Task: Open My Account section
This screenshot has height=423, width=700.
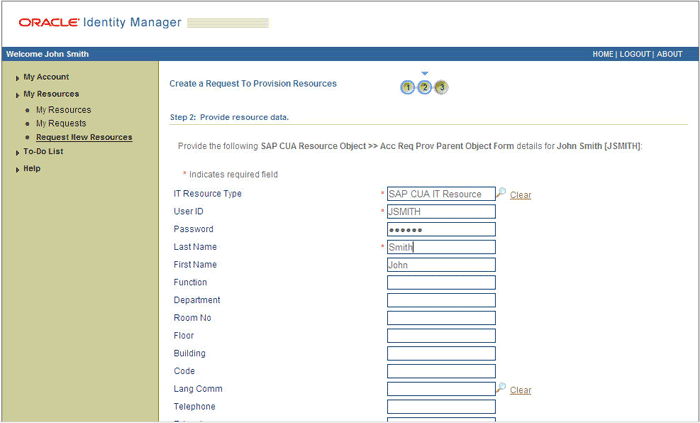Action: click(x=46, y=77)
